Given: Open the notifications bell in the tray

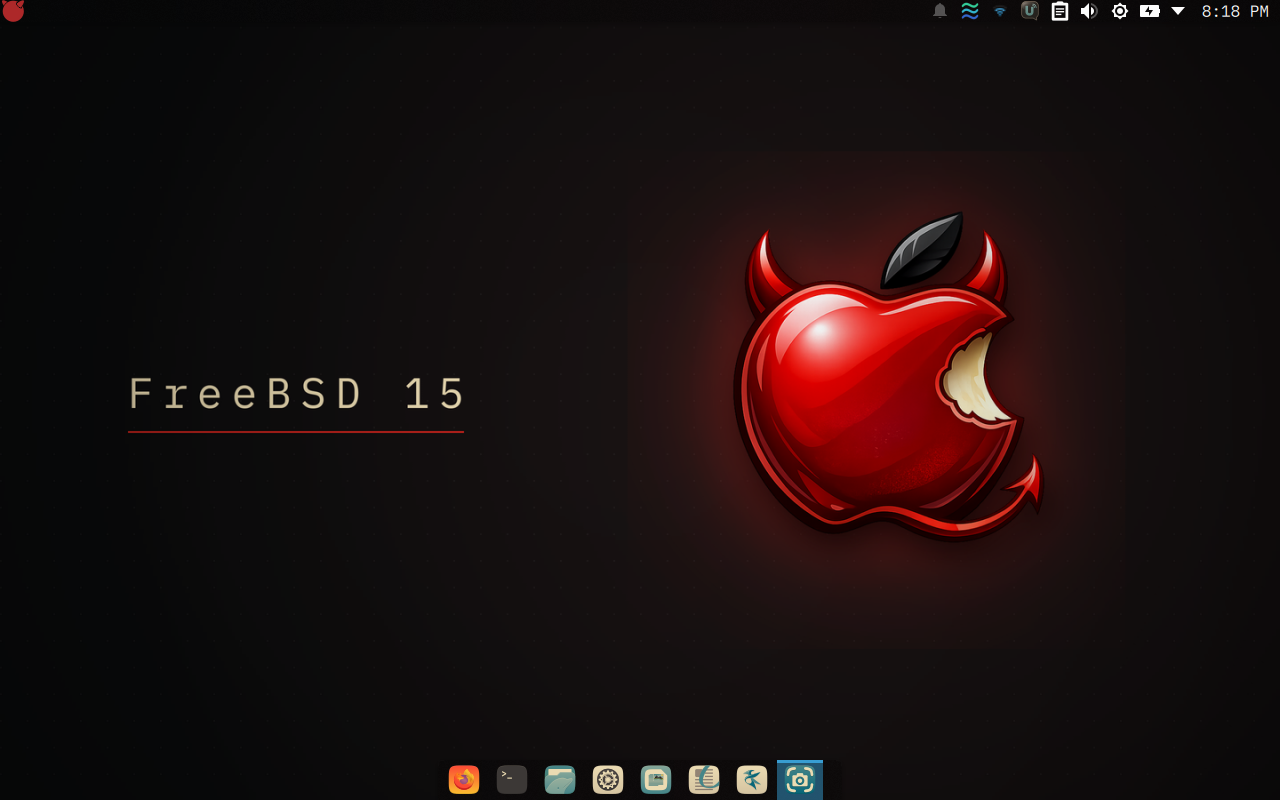Looking at the screenshot, I should [x=940, y=11].
